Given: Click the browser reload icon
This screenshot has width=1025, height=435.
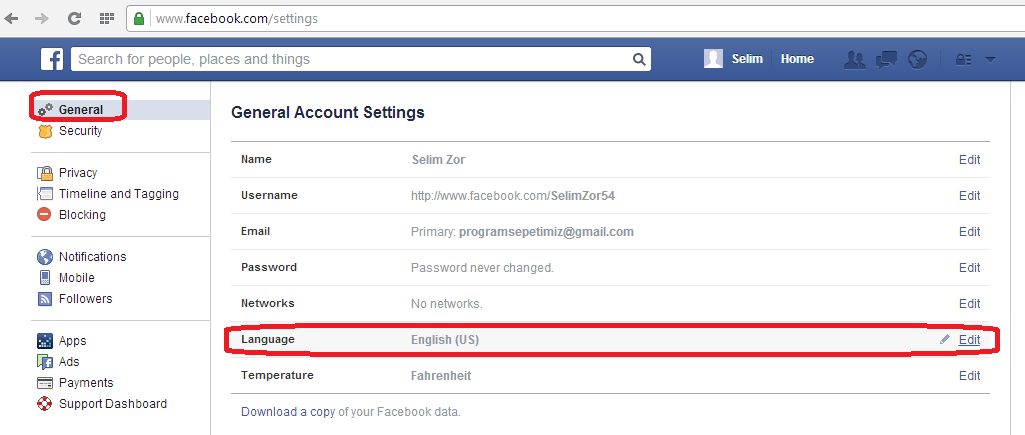Looking at the screenshot, I should tap(74, 18).
